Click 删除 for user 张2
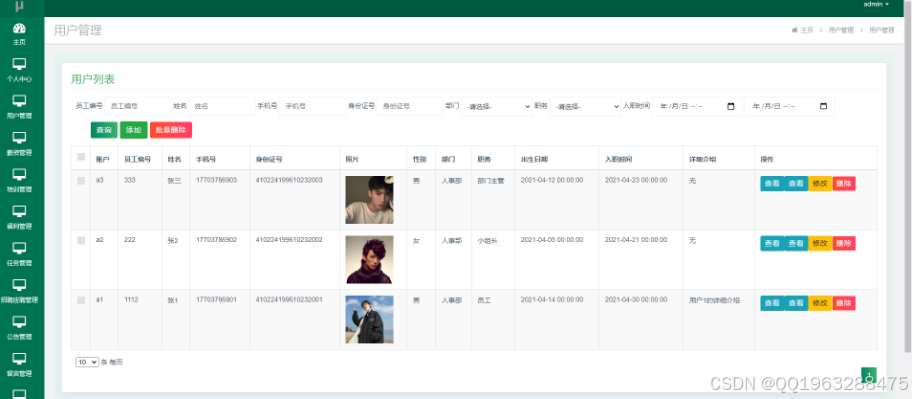The image size is (912, 399). [x=844, y=243]
